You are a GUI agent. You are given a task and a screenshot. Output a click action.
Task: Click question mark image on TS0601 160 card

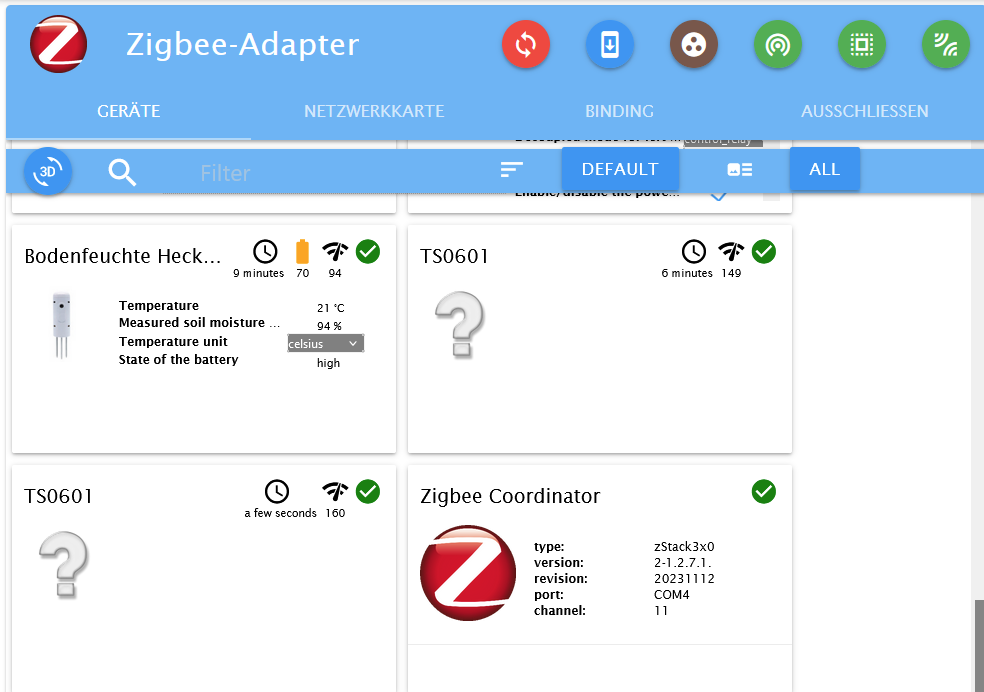pyautogui.click(x=64, y=565)
